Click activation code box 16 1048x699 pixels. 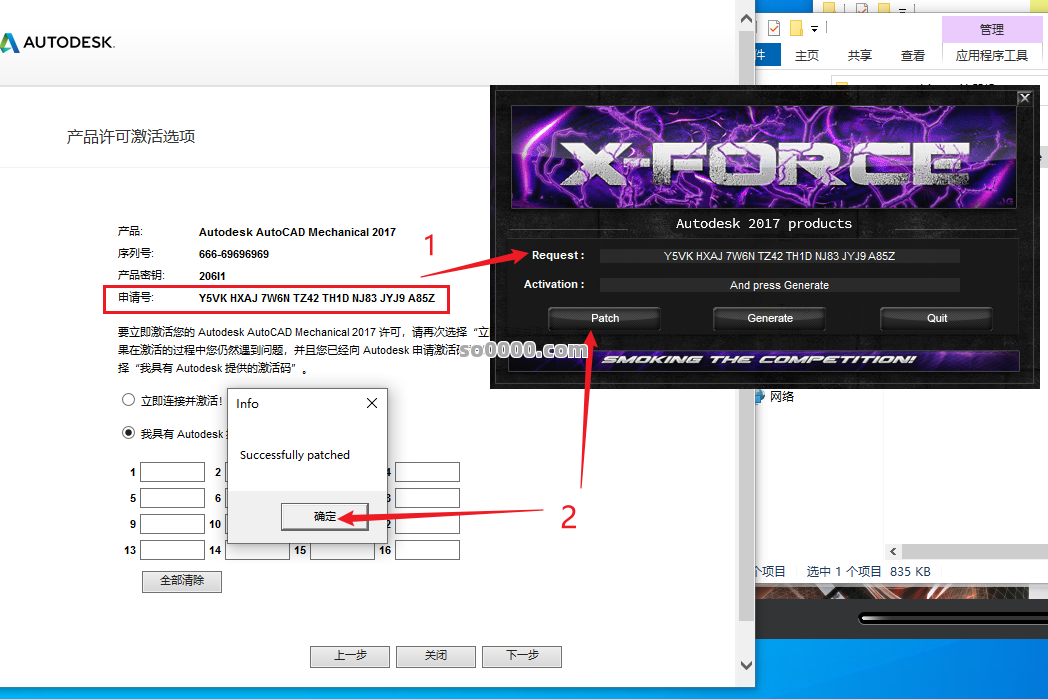point(427,550)
